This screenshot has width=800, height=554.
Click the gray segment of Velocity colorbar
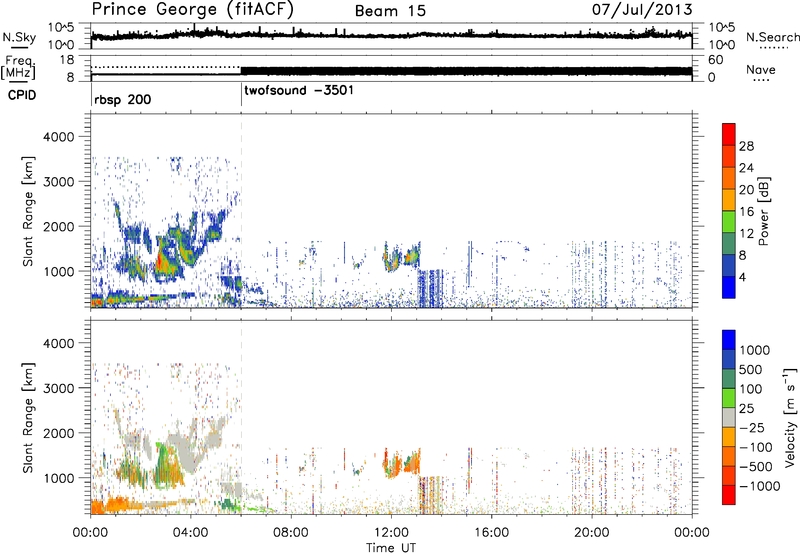point(729,418)
